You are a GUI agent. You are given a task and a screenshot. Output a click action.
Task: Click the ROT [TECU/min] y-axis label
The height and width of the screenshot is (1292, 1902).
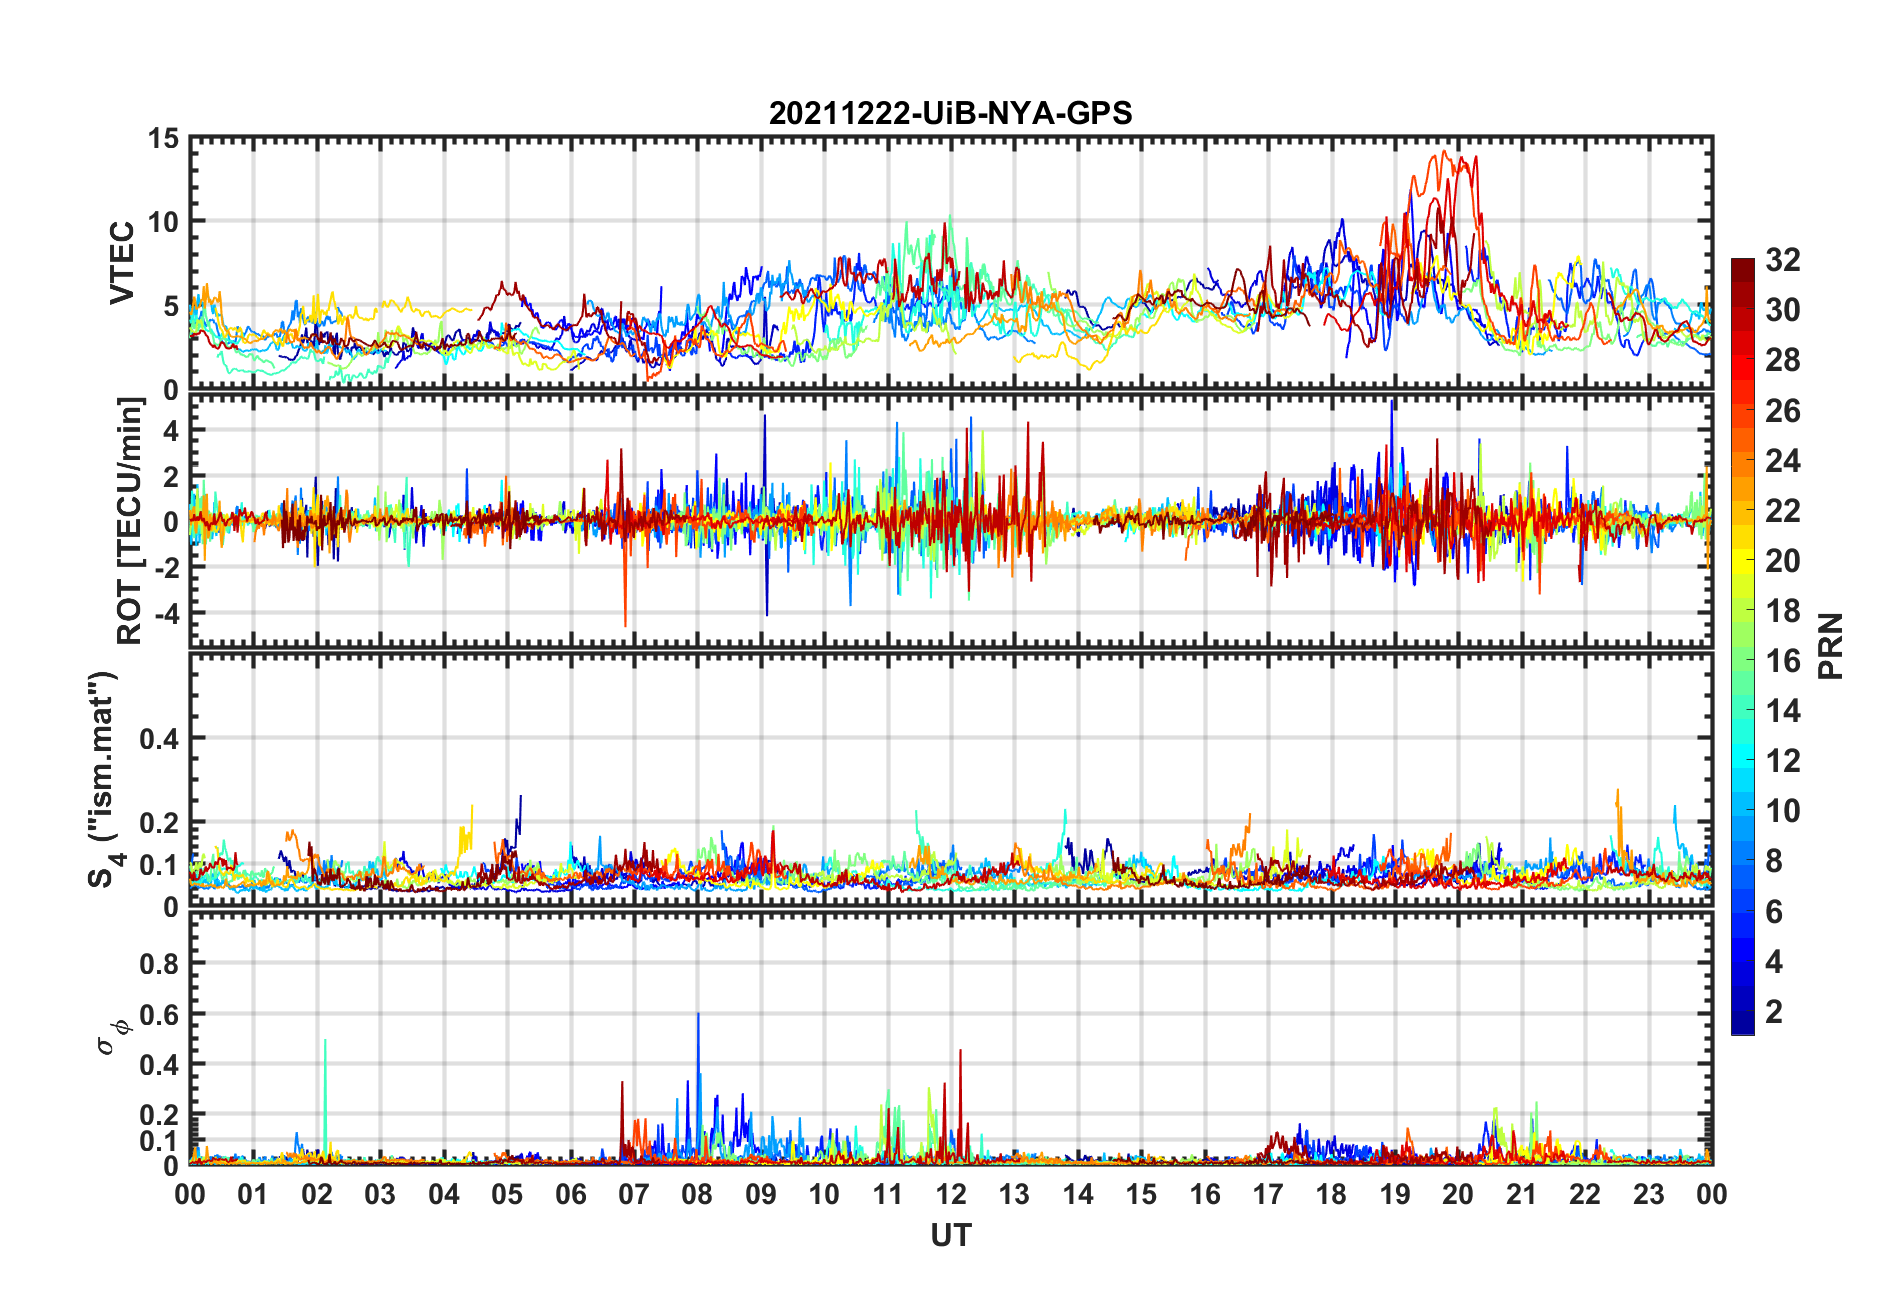click(131, 521)
